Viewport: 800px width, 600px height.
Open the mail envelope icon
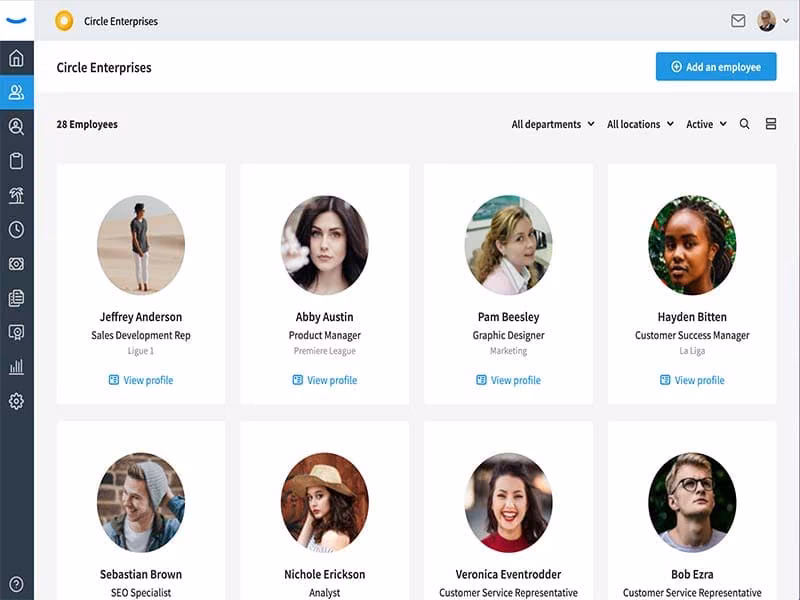pos(738,21)
